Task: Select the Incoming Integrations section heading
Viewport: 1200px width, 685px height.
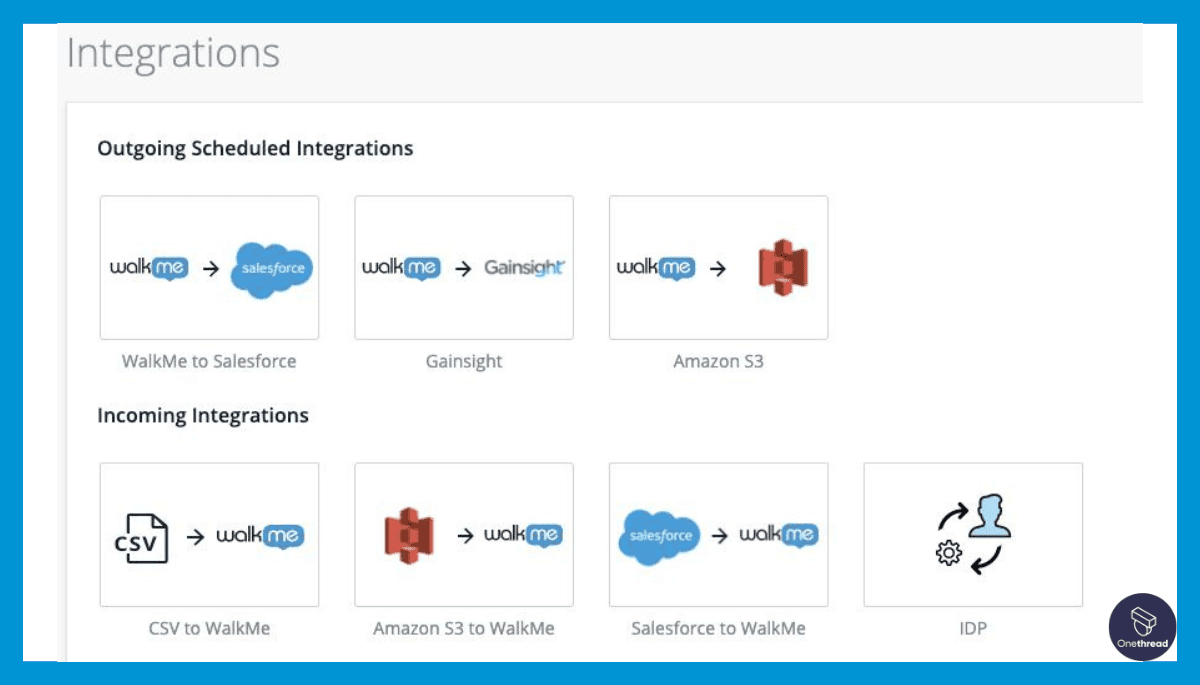Action: tap(203, 415)
